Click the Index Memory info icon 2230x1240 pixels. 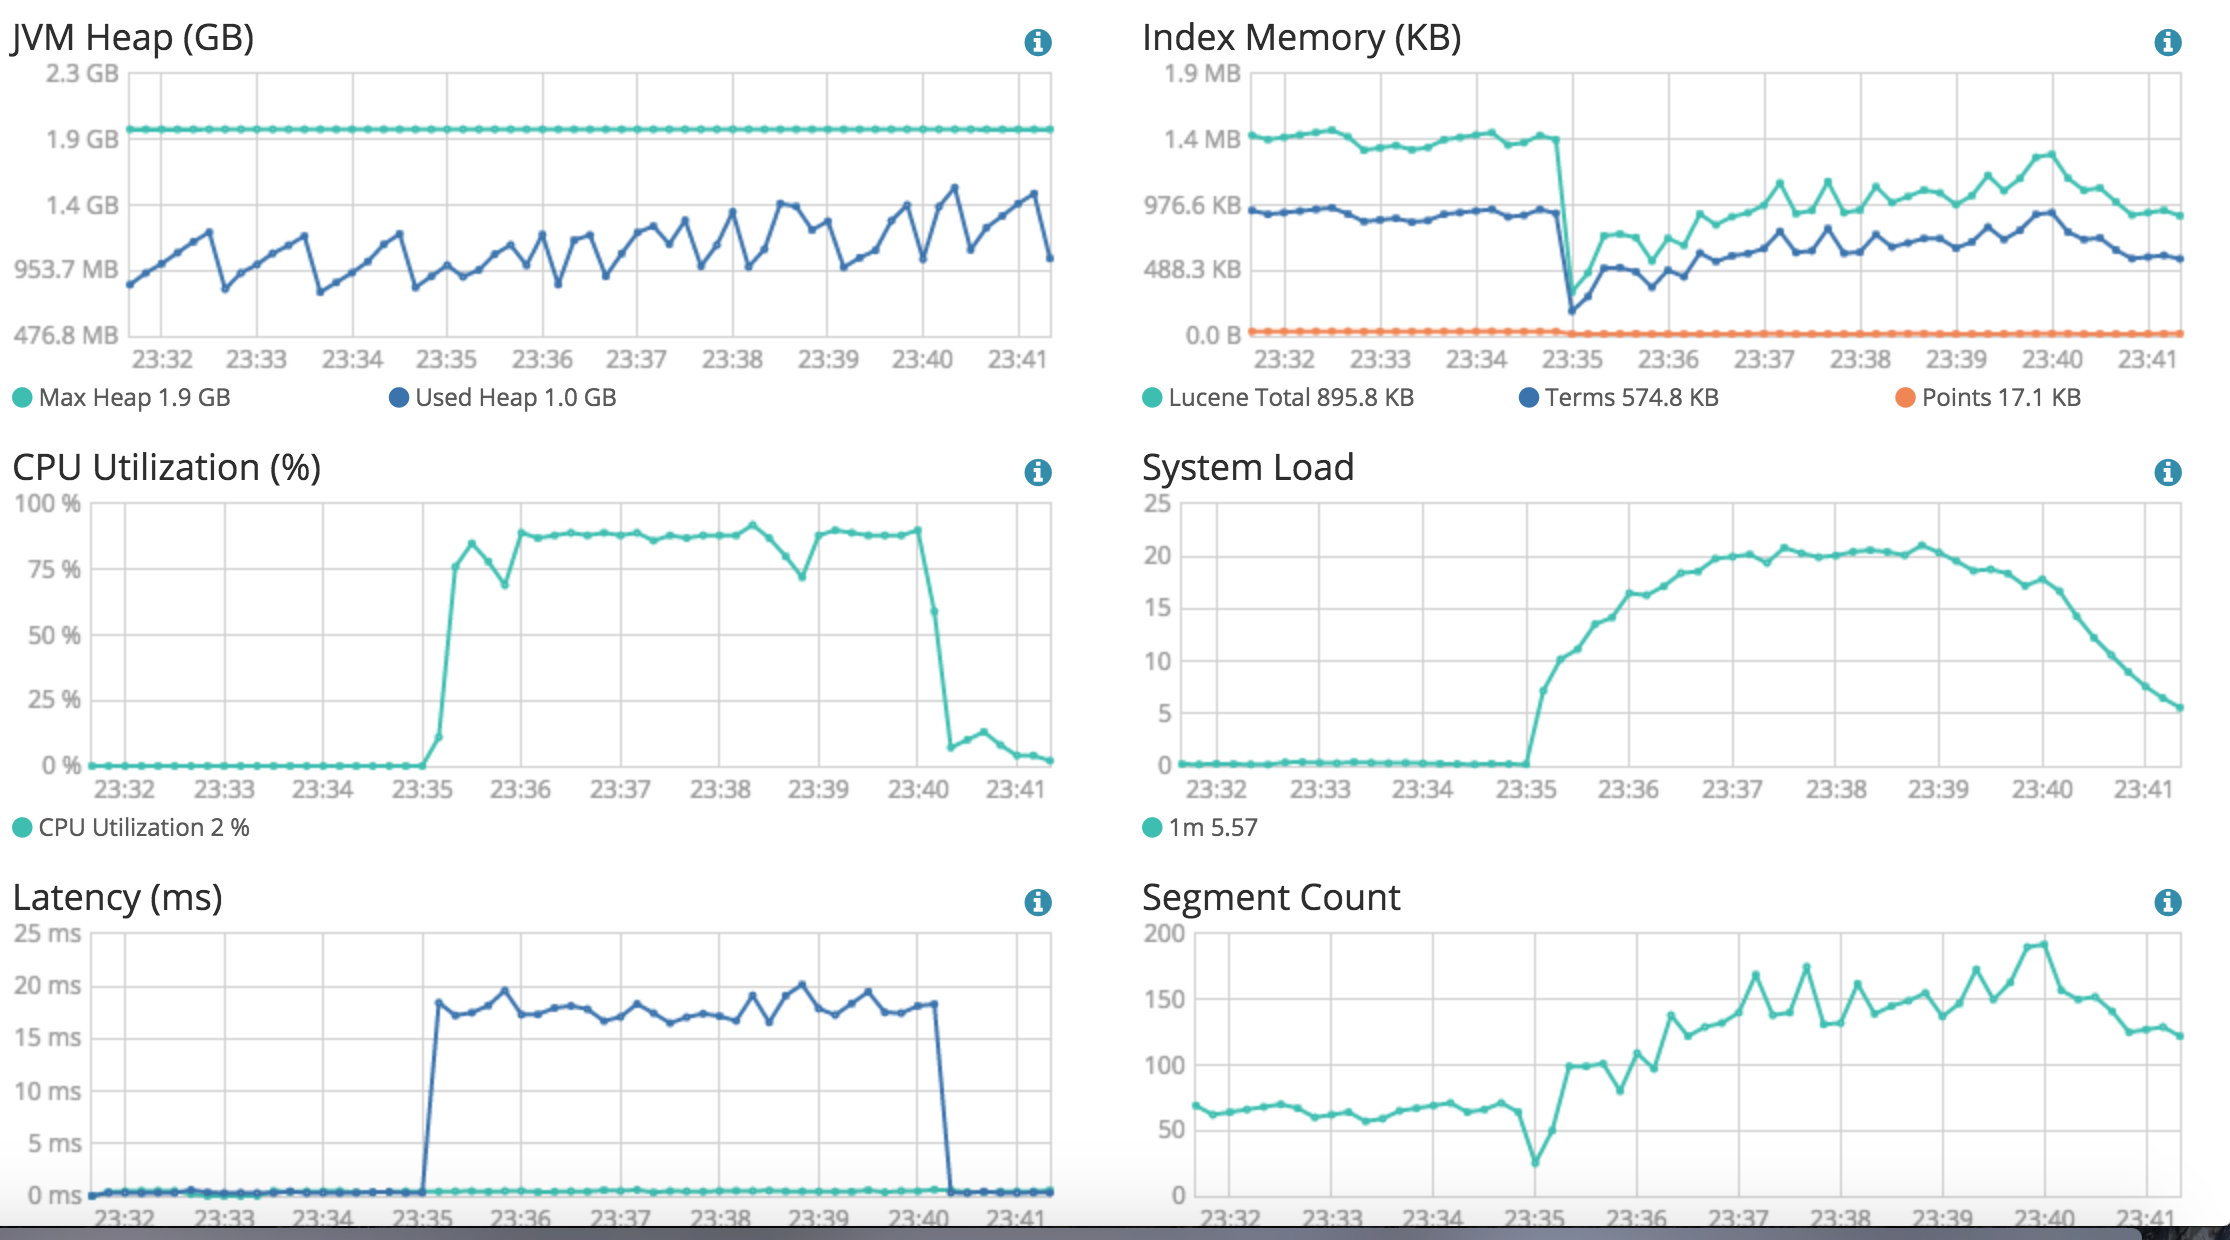(x=2167, y=42)
